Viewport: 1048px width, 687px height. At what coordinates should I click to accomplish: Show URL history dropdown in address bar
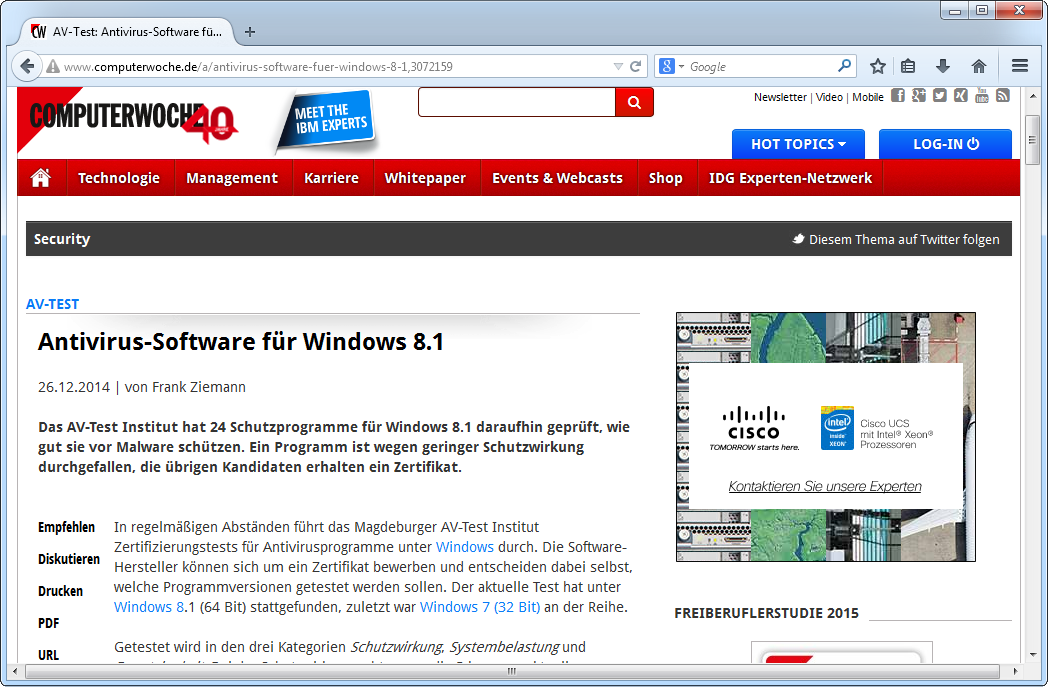pos(618,66)
